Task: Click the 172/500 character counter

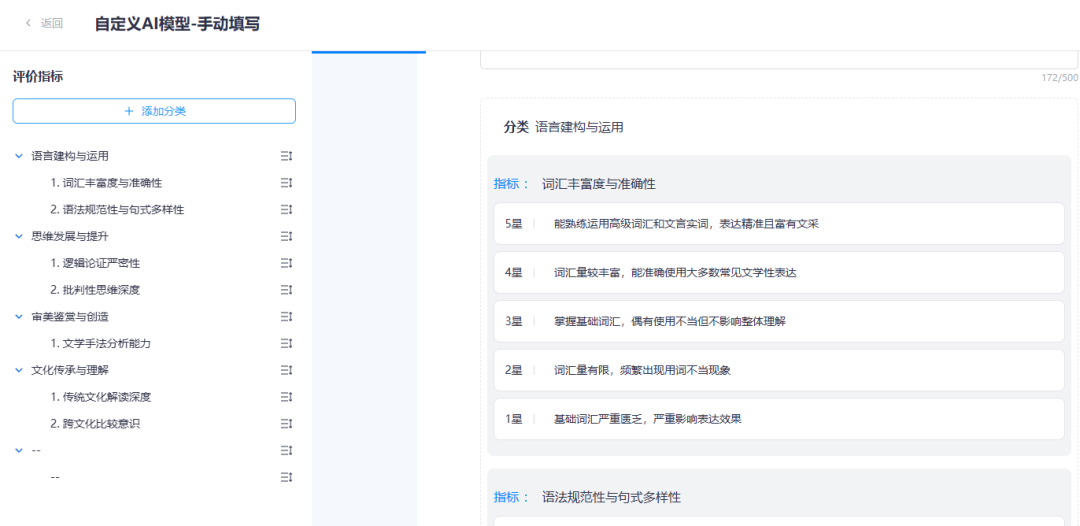Action: point(1059,77)
